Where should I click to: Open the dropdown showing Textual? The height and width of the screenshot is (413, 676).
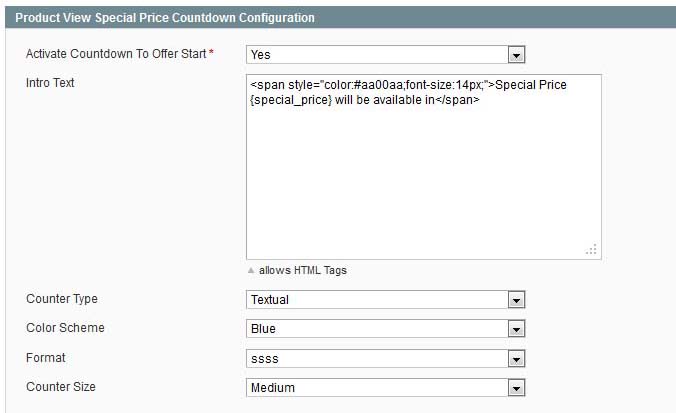pyautogui.click(x=385, y=300)
